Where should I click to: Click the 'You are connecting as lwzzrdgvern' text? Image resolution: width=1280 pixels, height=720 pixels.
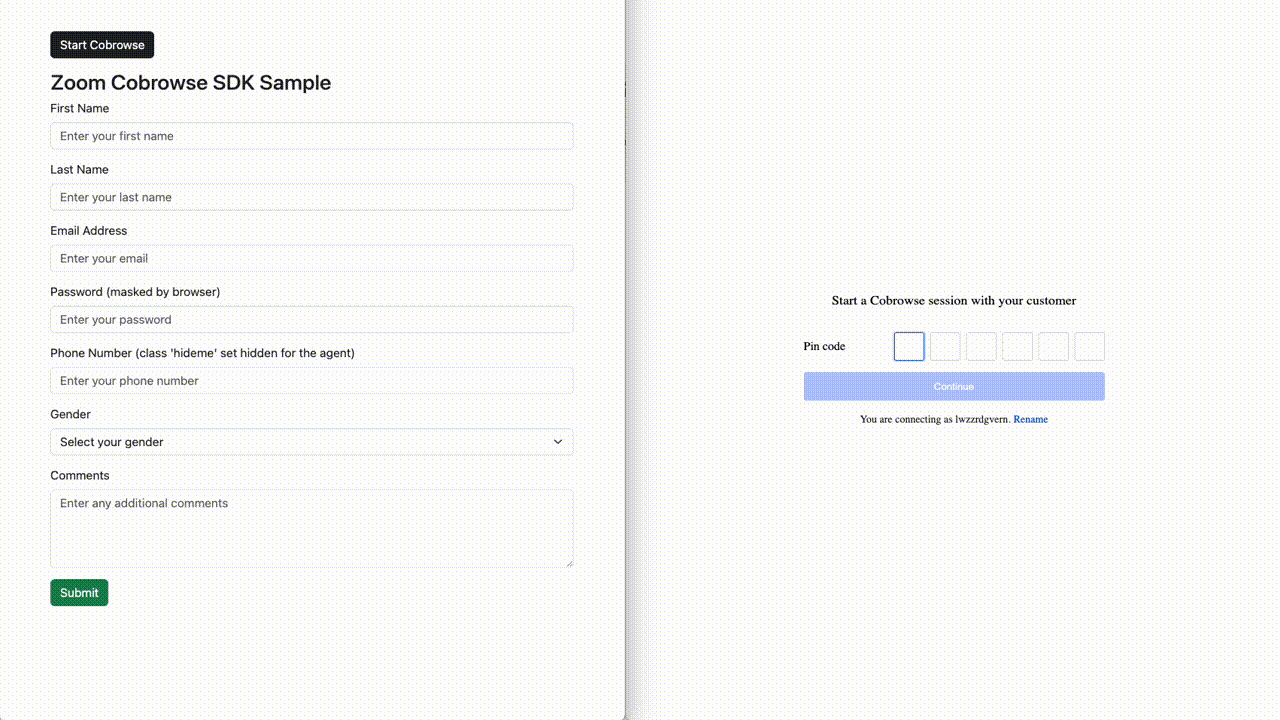click(x=934, y=420)
